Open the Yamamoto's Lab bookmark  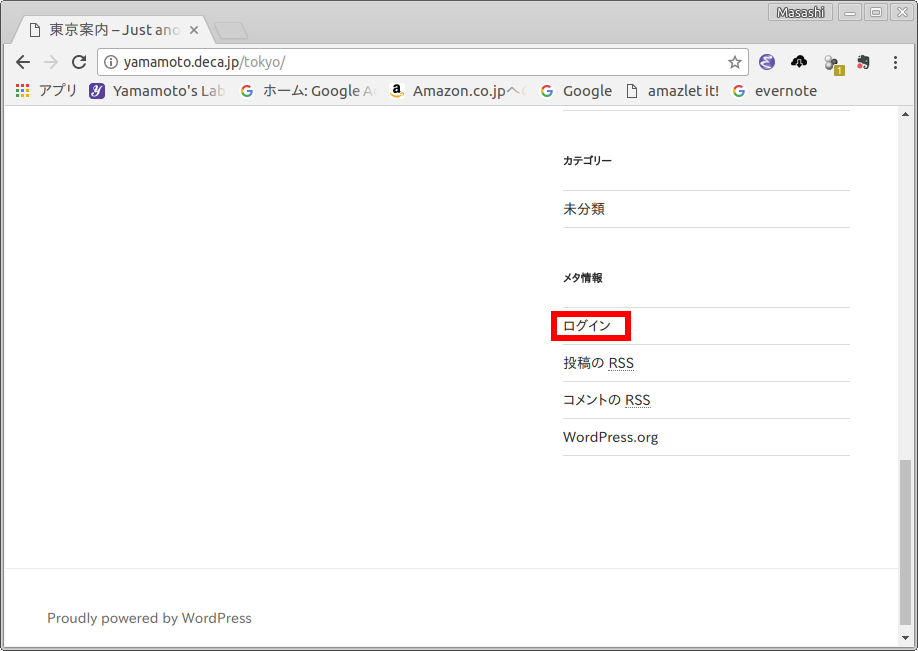pos(157,91)
